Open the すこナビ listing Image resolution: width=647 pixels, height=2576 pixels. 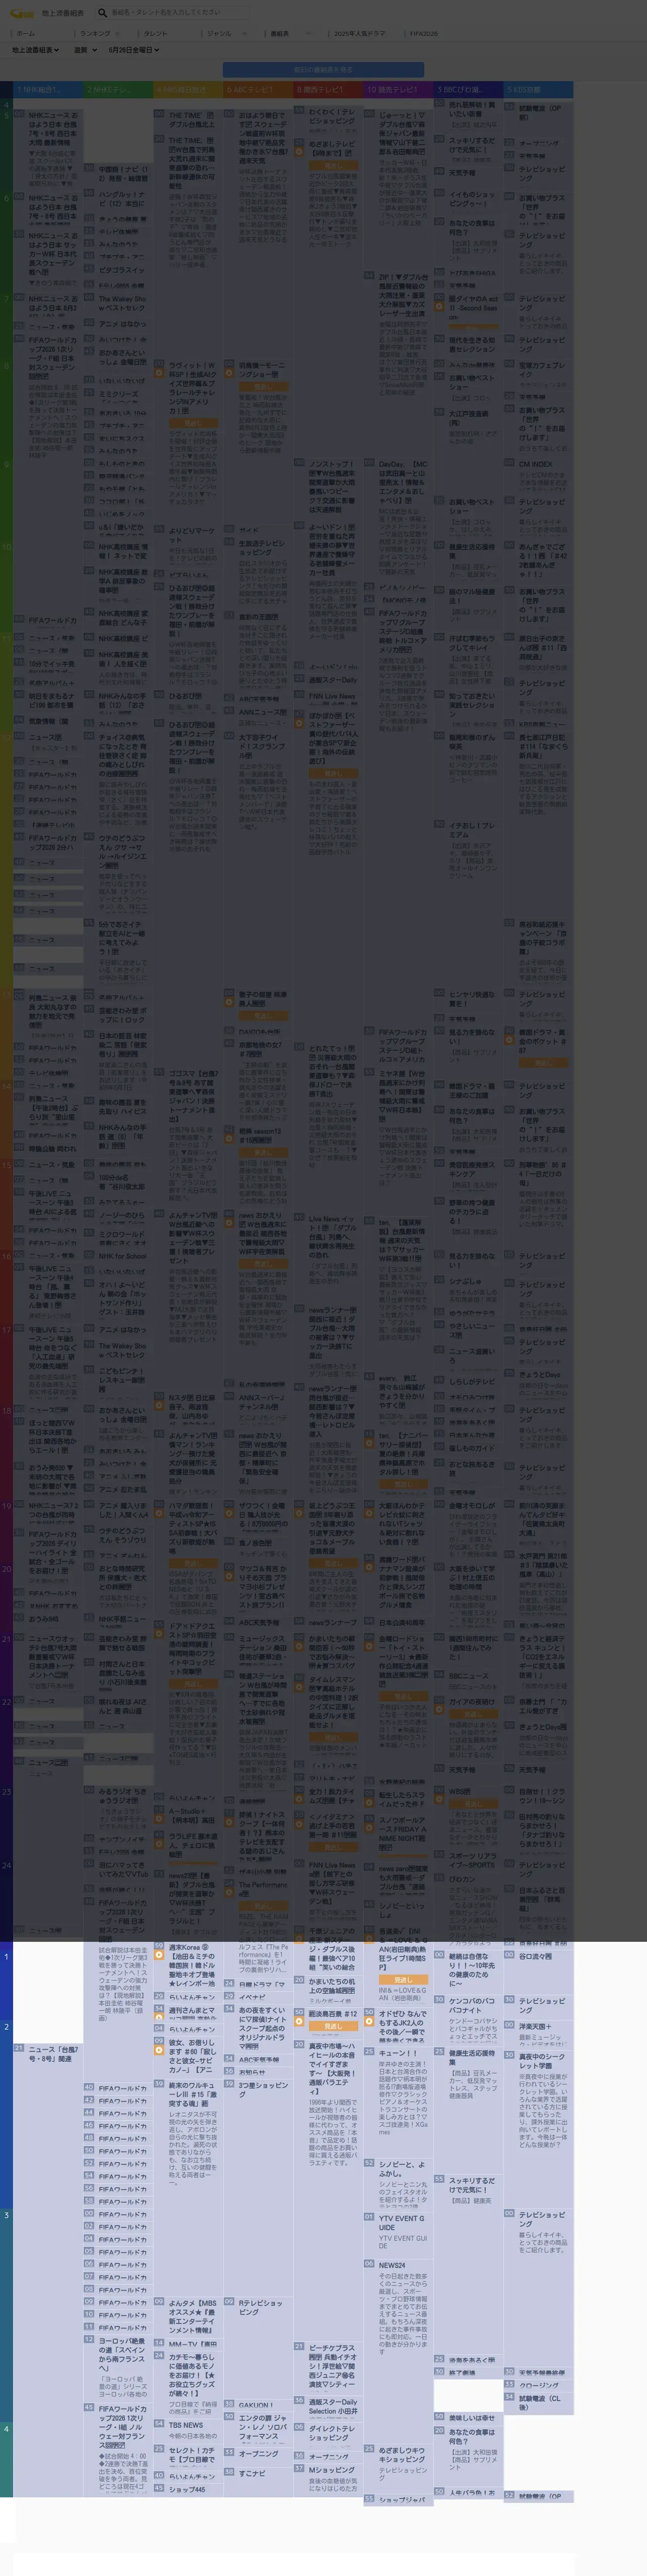tap(252, 2473)
